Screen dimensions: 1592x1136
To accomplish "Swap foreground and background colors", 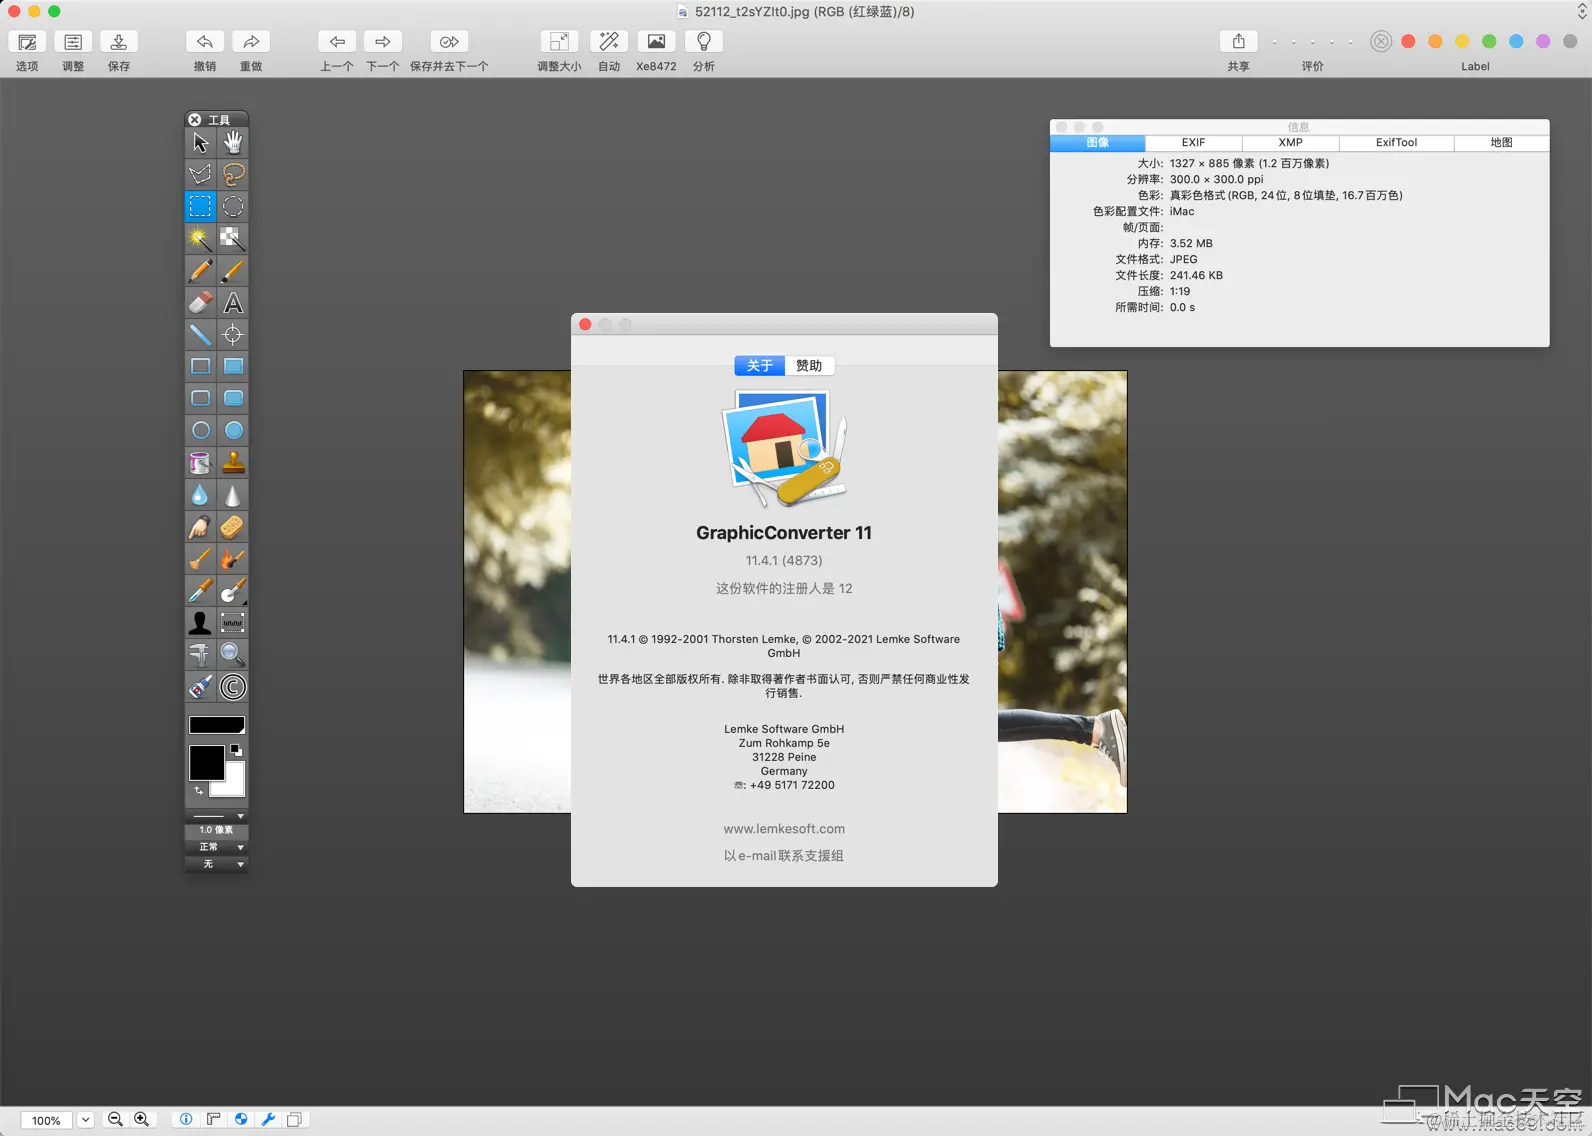I will (198, 790).
